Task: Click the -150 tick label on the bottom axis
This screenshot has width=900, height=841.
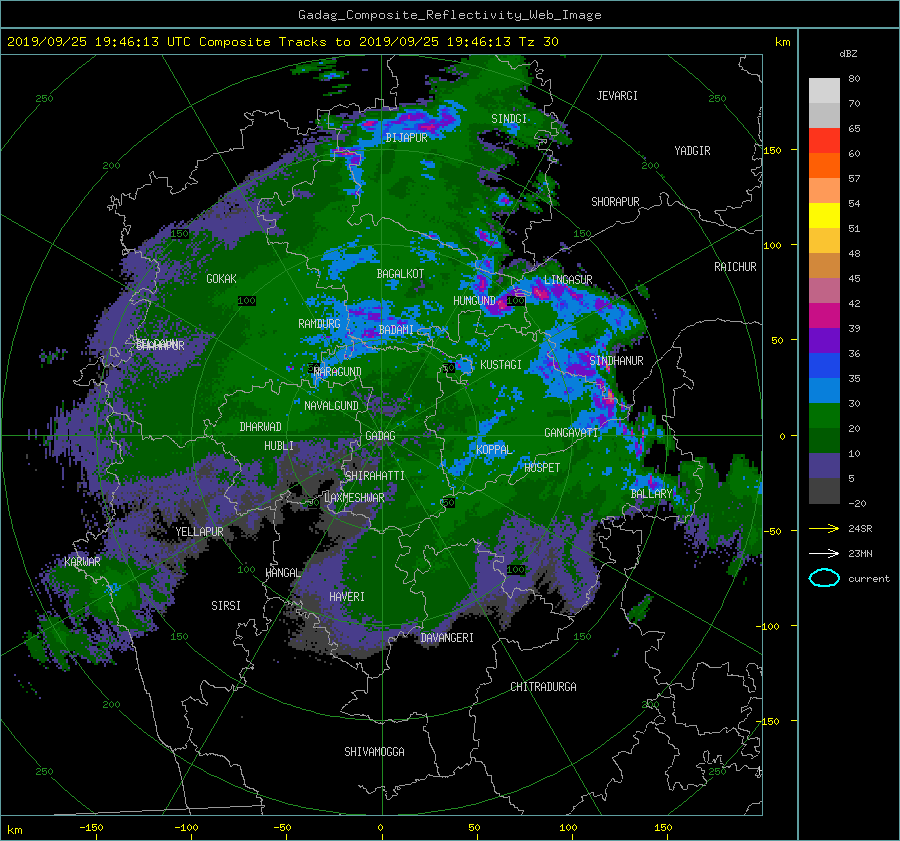Action: [x=91, y=828]
